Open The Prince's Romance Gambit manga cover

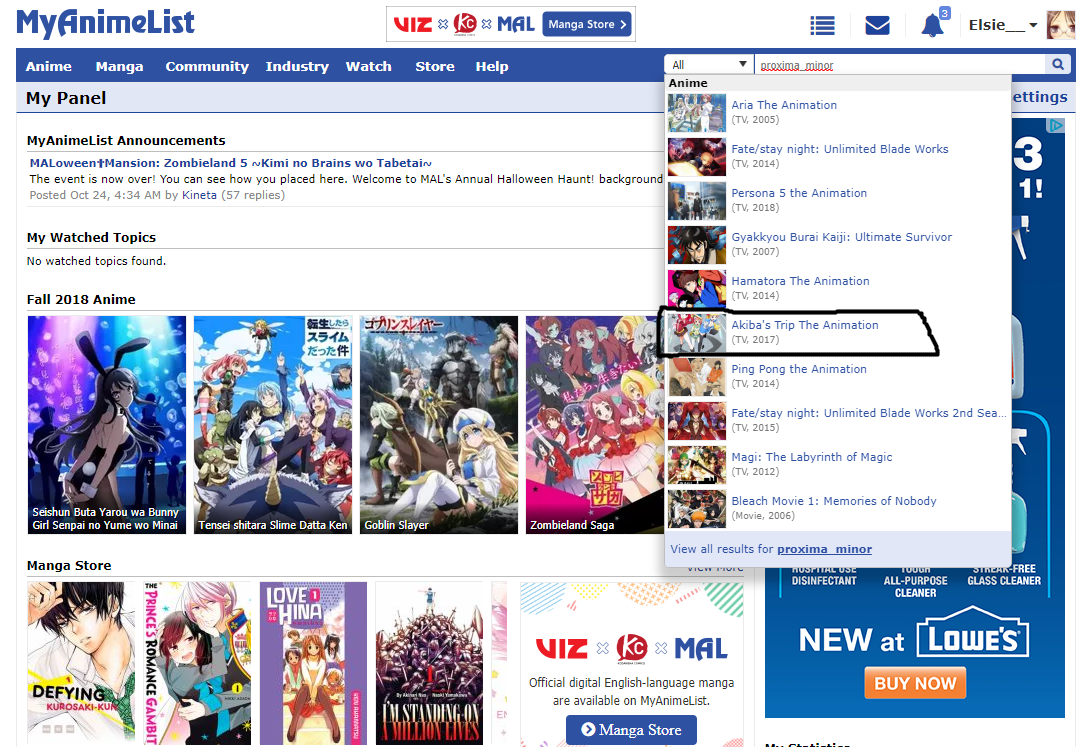pyautogui.click(x=197, y=663)
